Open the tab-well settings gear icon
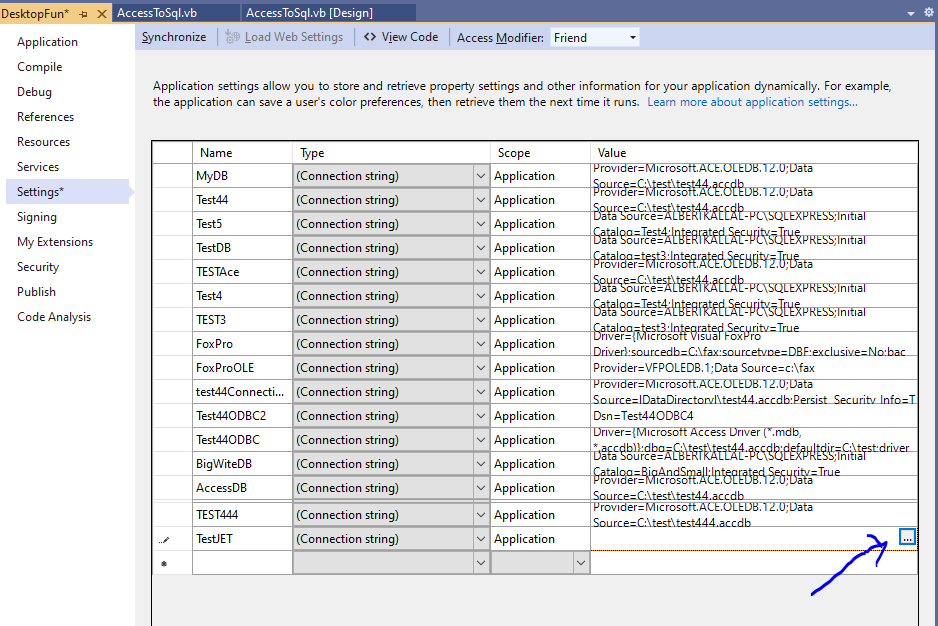 tap(928, 12)
